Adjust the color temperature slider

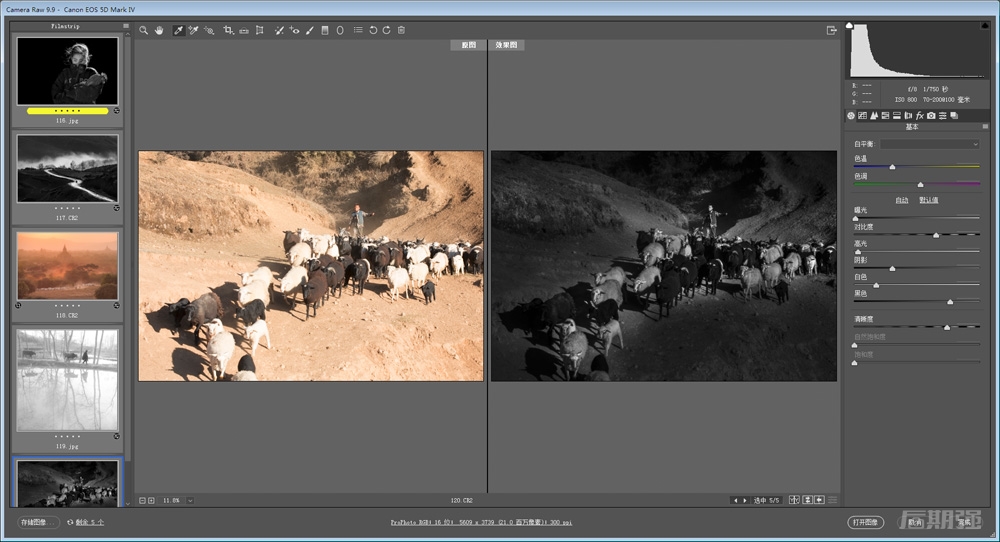(x=892, y=167)
